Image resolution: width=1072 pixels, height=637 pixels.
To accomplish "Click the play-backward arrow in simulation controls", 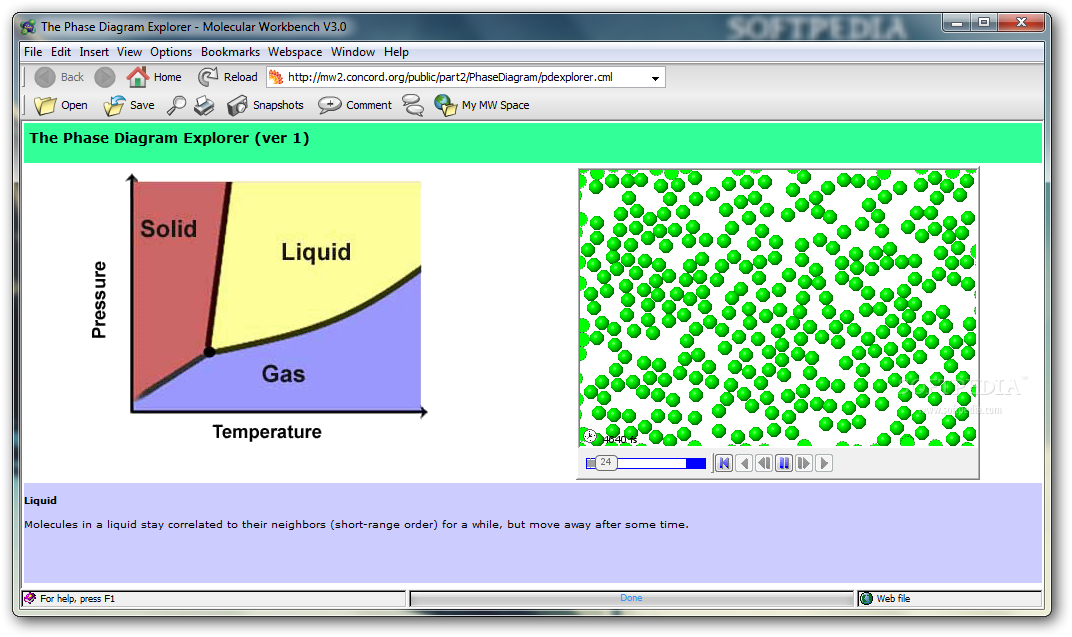I will point(745,463).
